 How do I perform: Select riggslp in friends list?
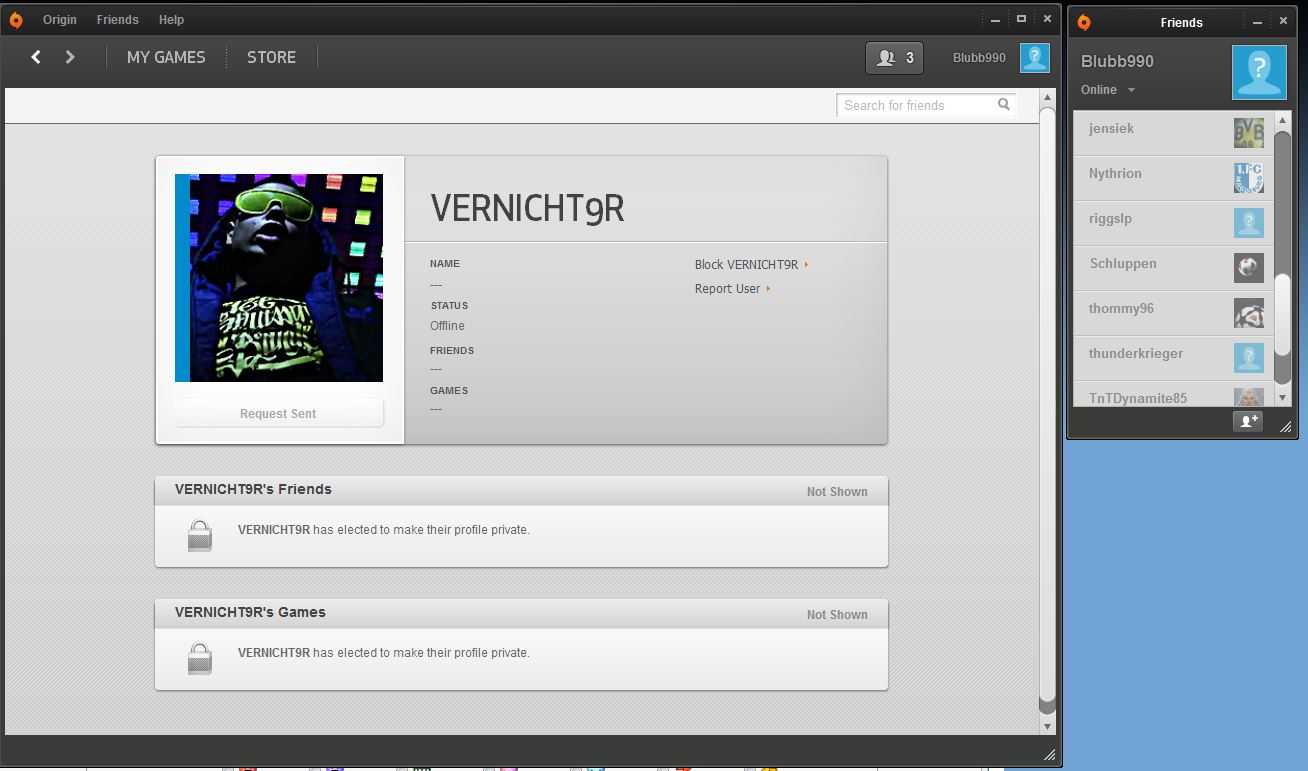point(1173,223)
